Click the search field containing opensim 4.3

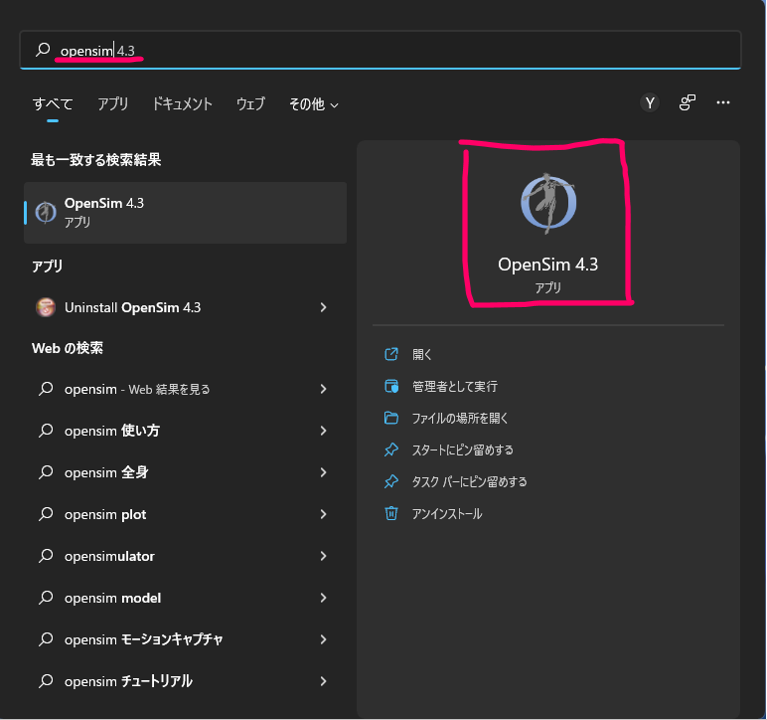(380, 50)
